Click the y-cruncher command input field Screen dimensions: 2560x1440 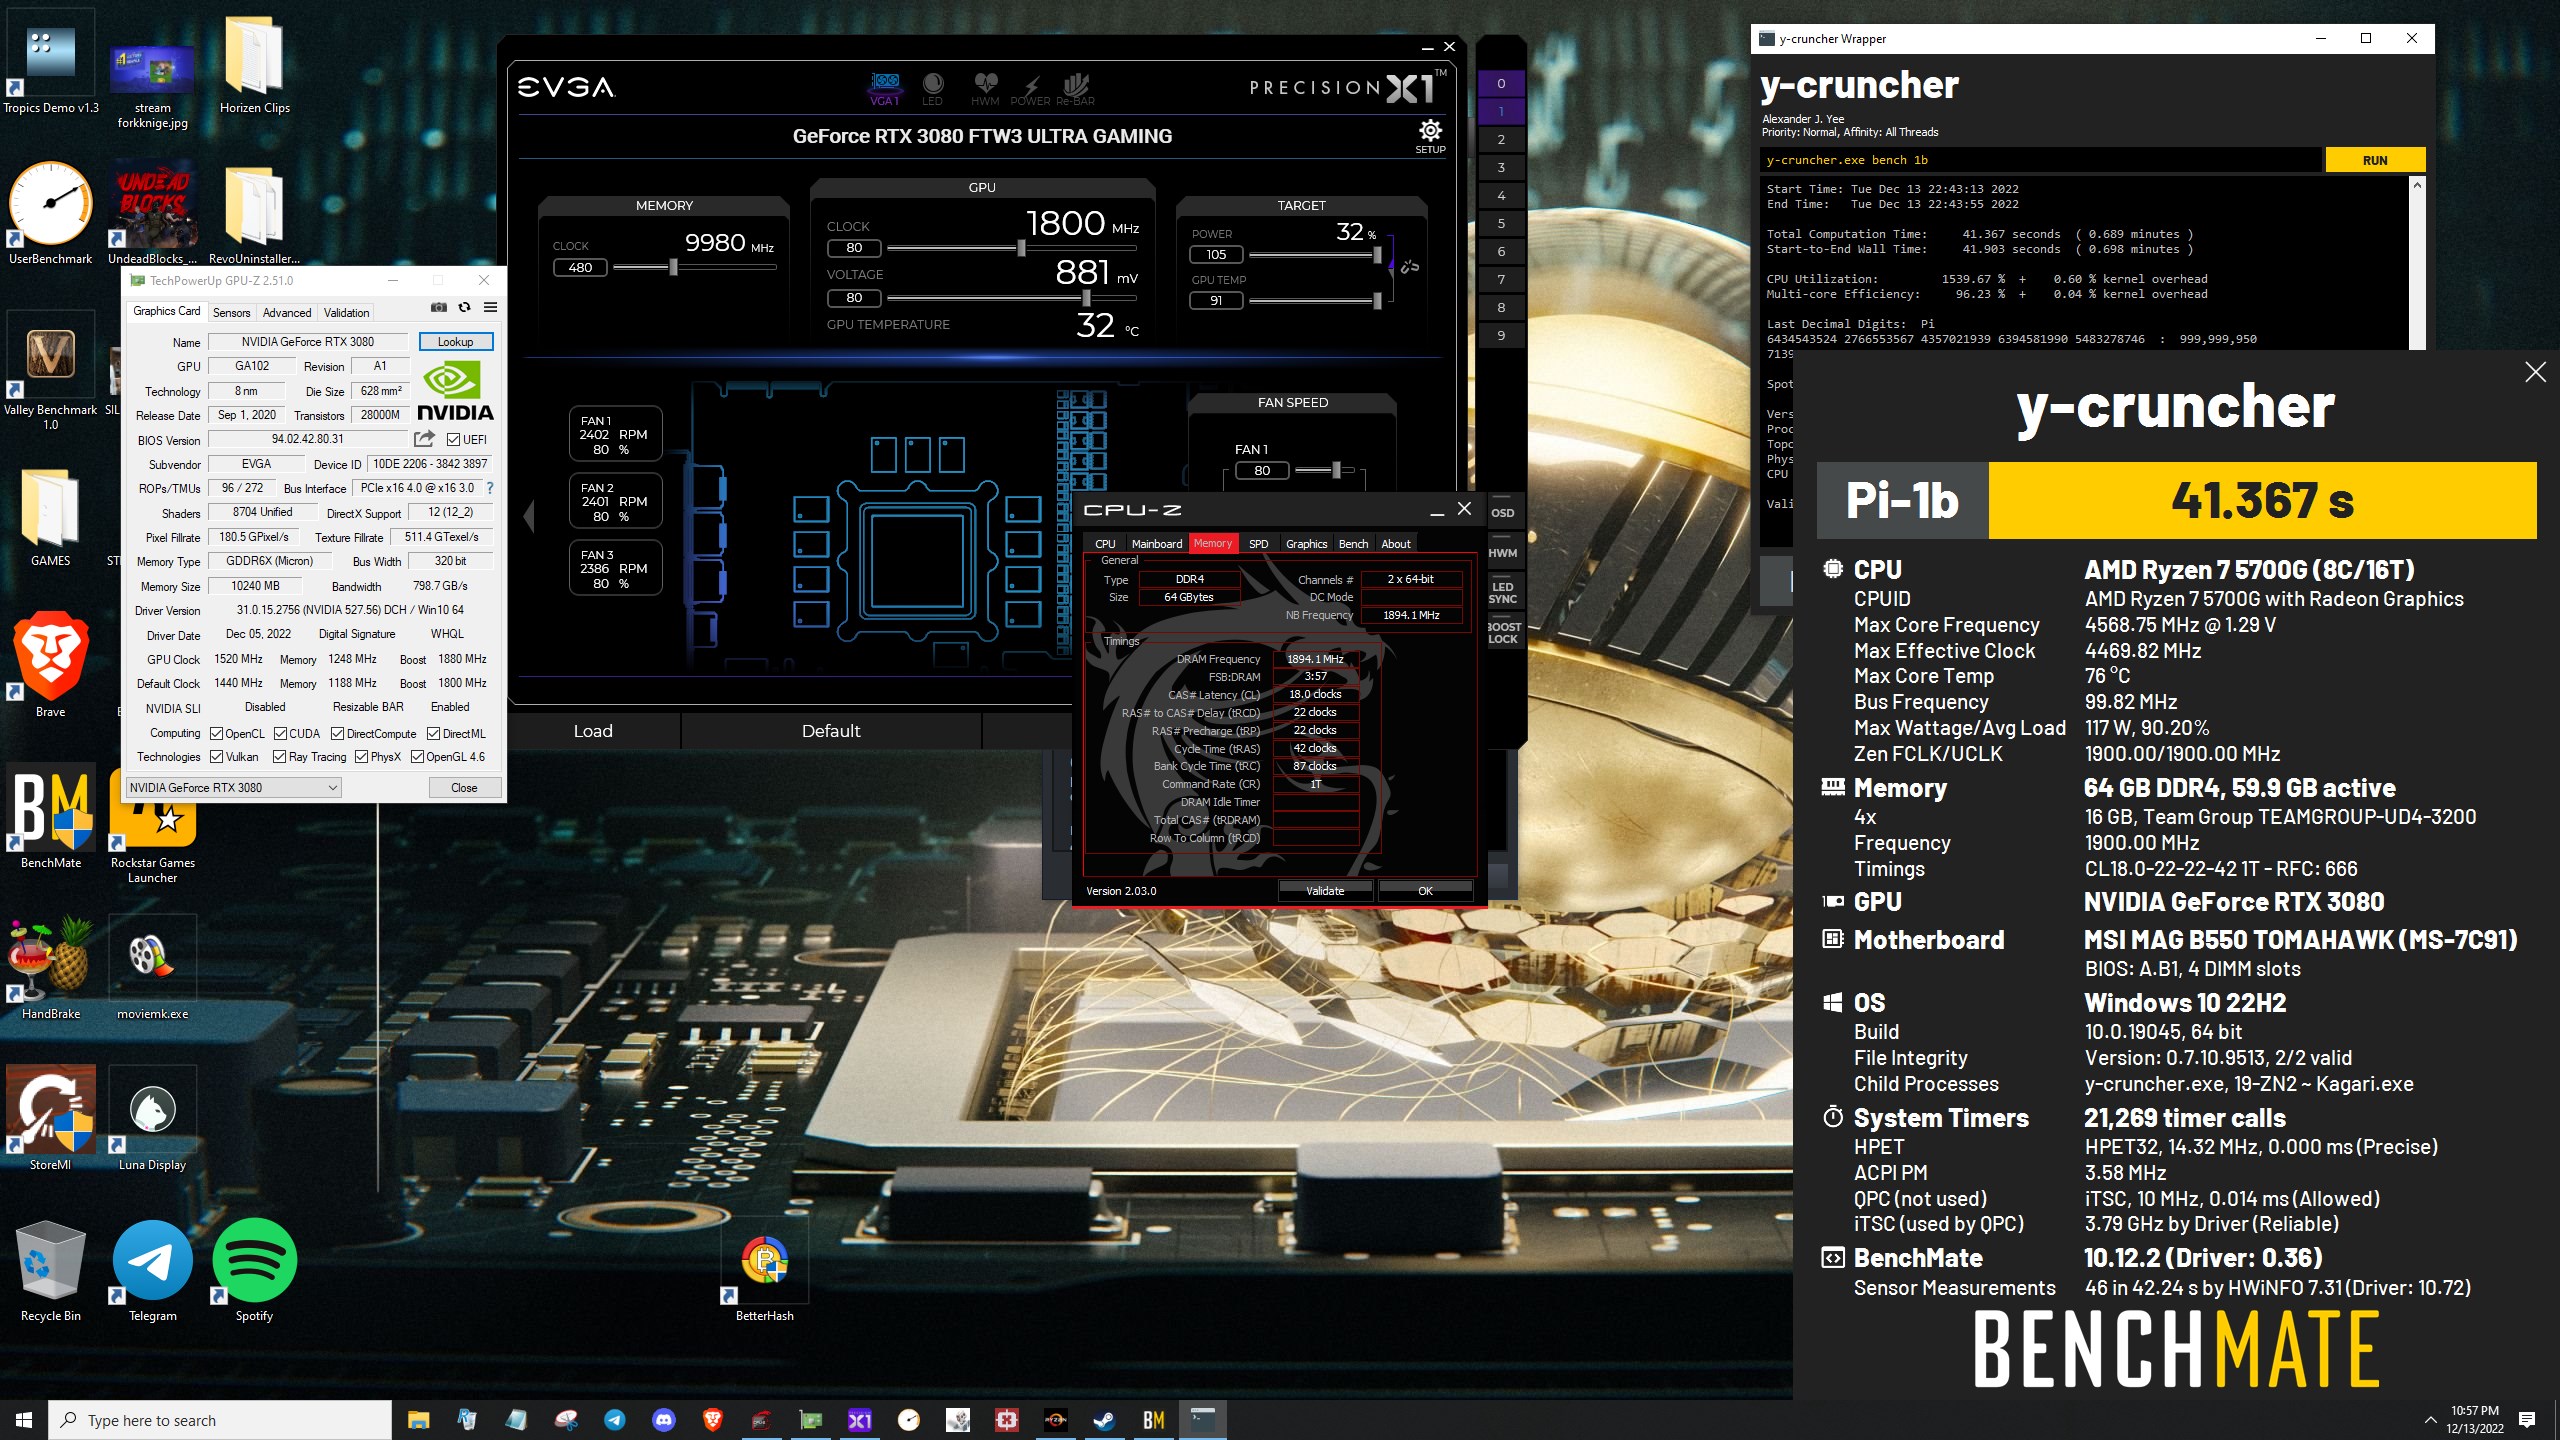click(x=2040, y=160)
